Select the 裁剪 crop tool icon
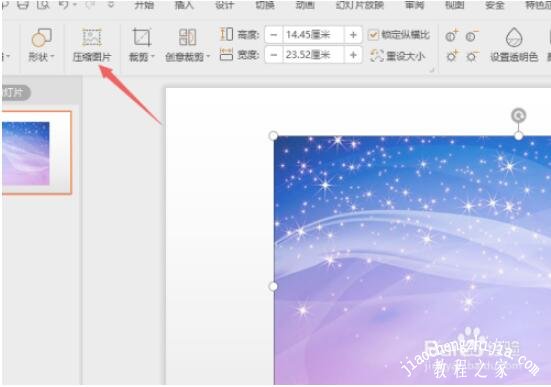The height and width of the screenshot is (387, 551). point(142,37)
